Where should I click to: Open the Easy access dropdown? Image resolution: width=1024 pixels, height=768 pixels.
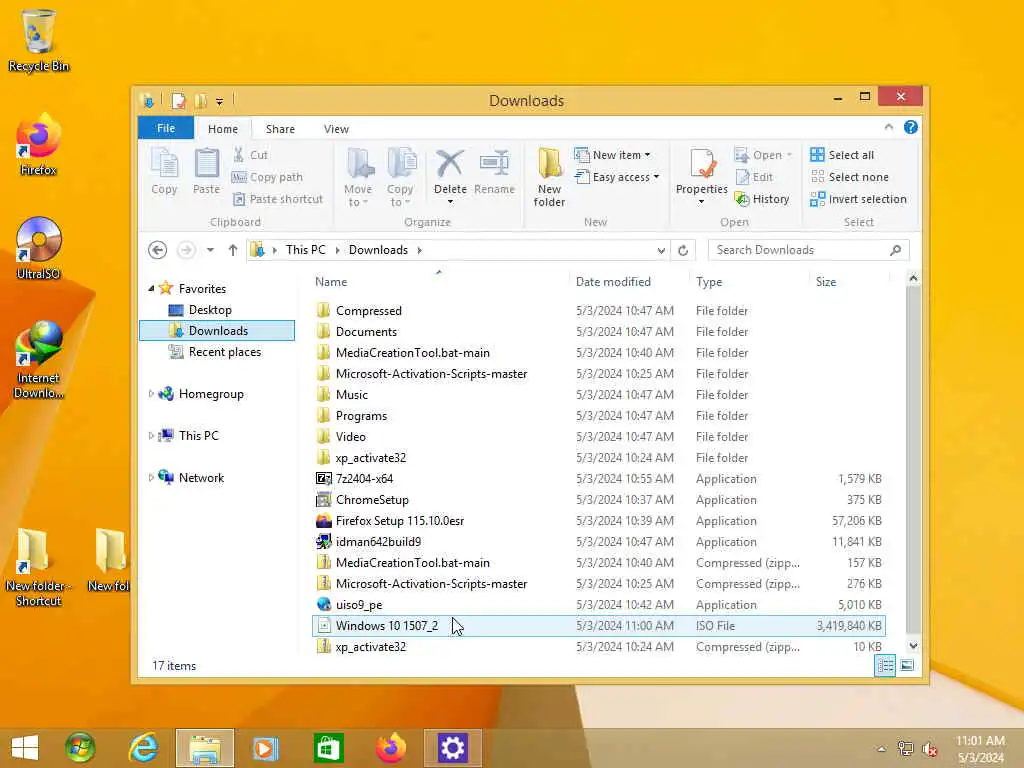pos(617,177)
